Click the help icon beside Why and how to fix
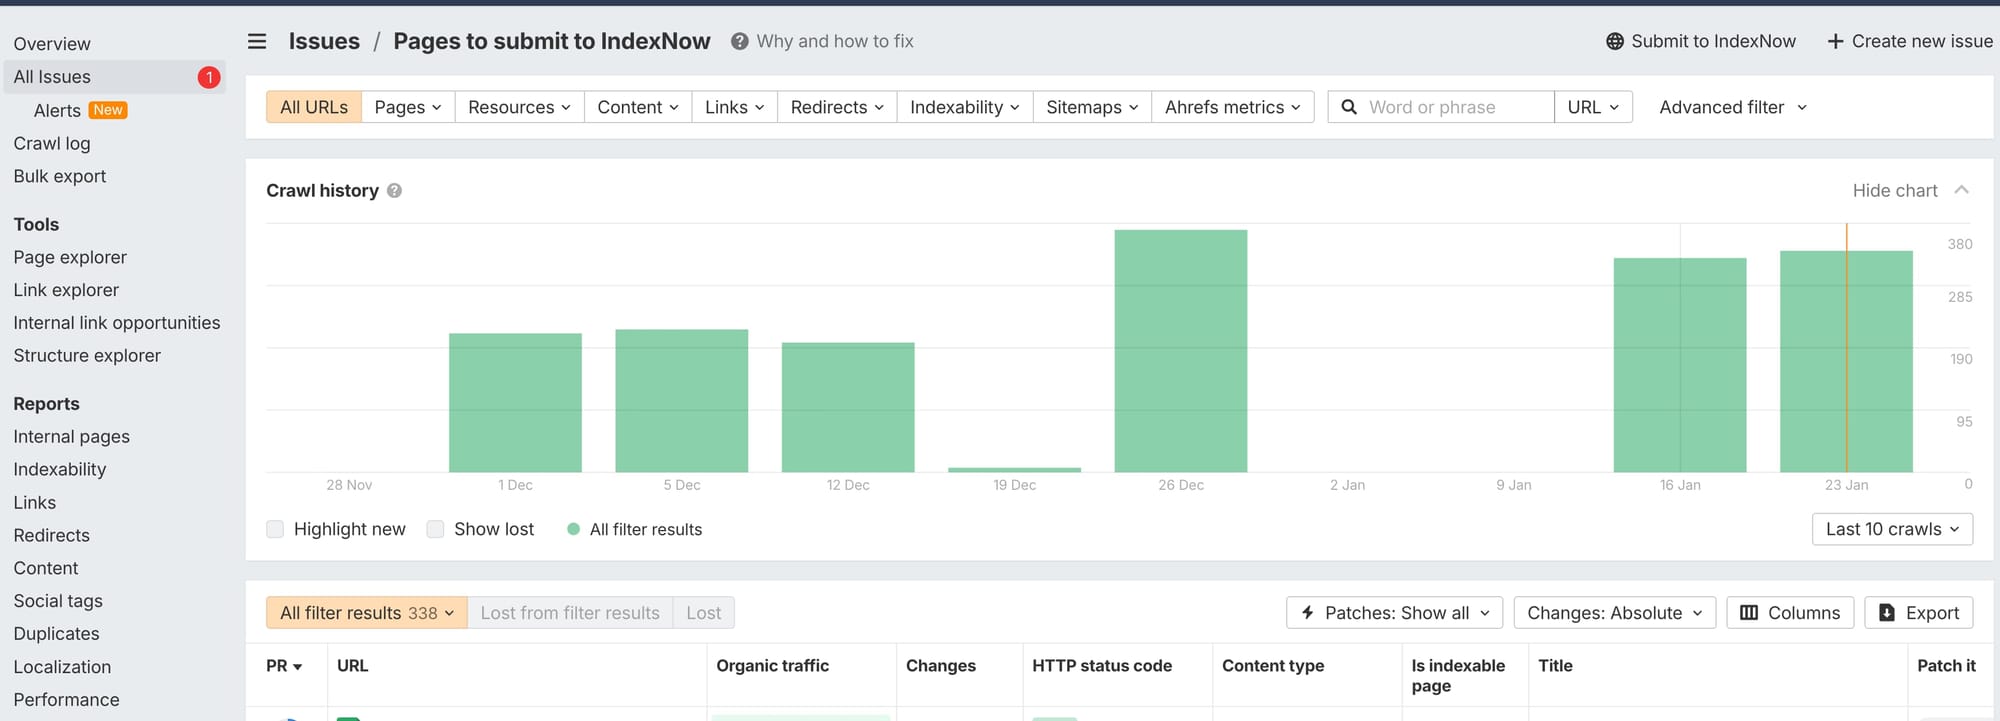Screen dimensions: 2000x721 [x=739, y=41]
